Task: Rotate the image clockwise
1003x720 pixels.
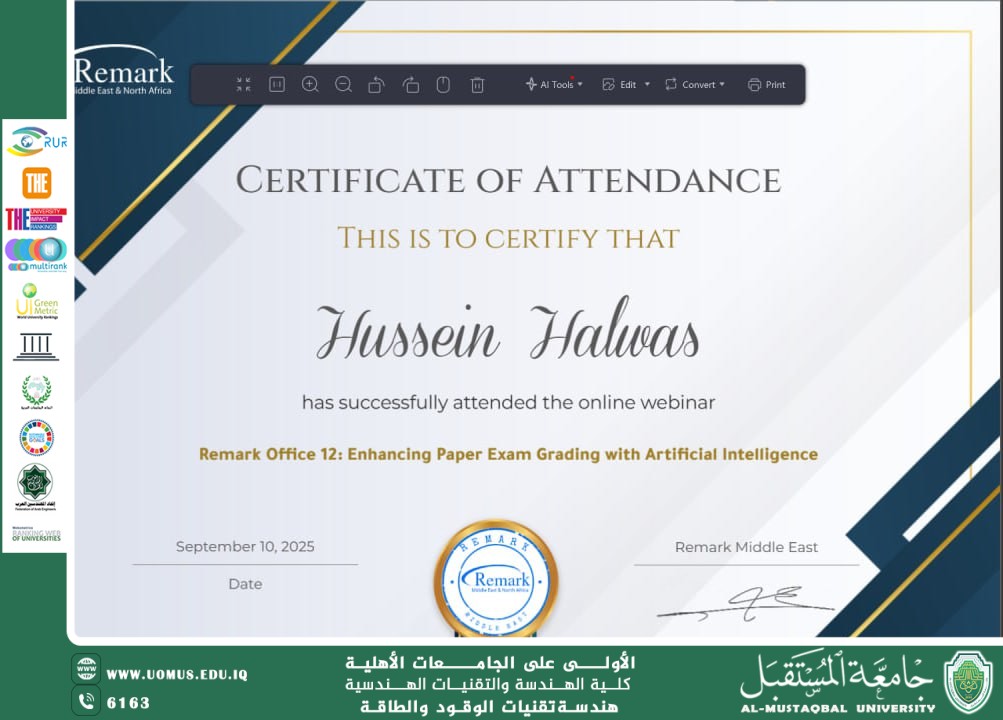Action: pos(410,85)
